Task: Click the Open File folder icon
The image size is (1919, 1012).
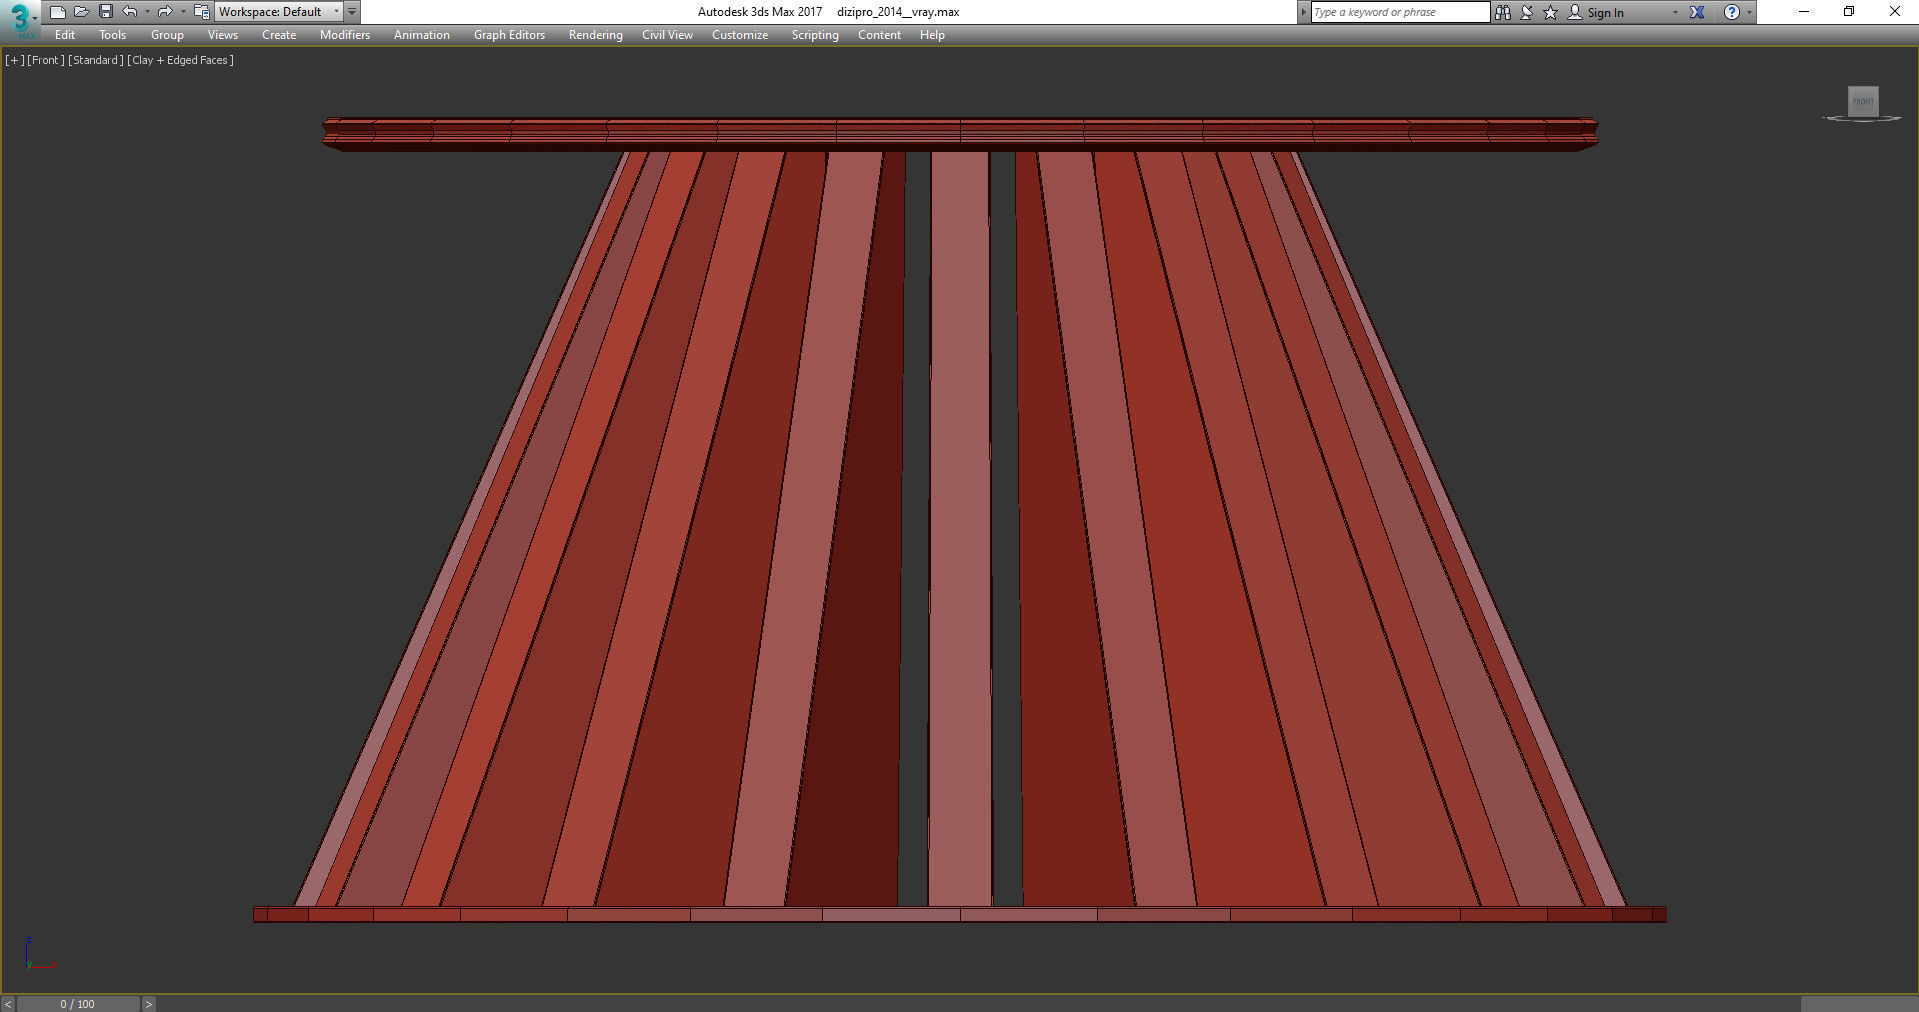Action: point(81,12)
